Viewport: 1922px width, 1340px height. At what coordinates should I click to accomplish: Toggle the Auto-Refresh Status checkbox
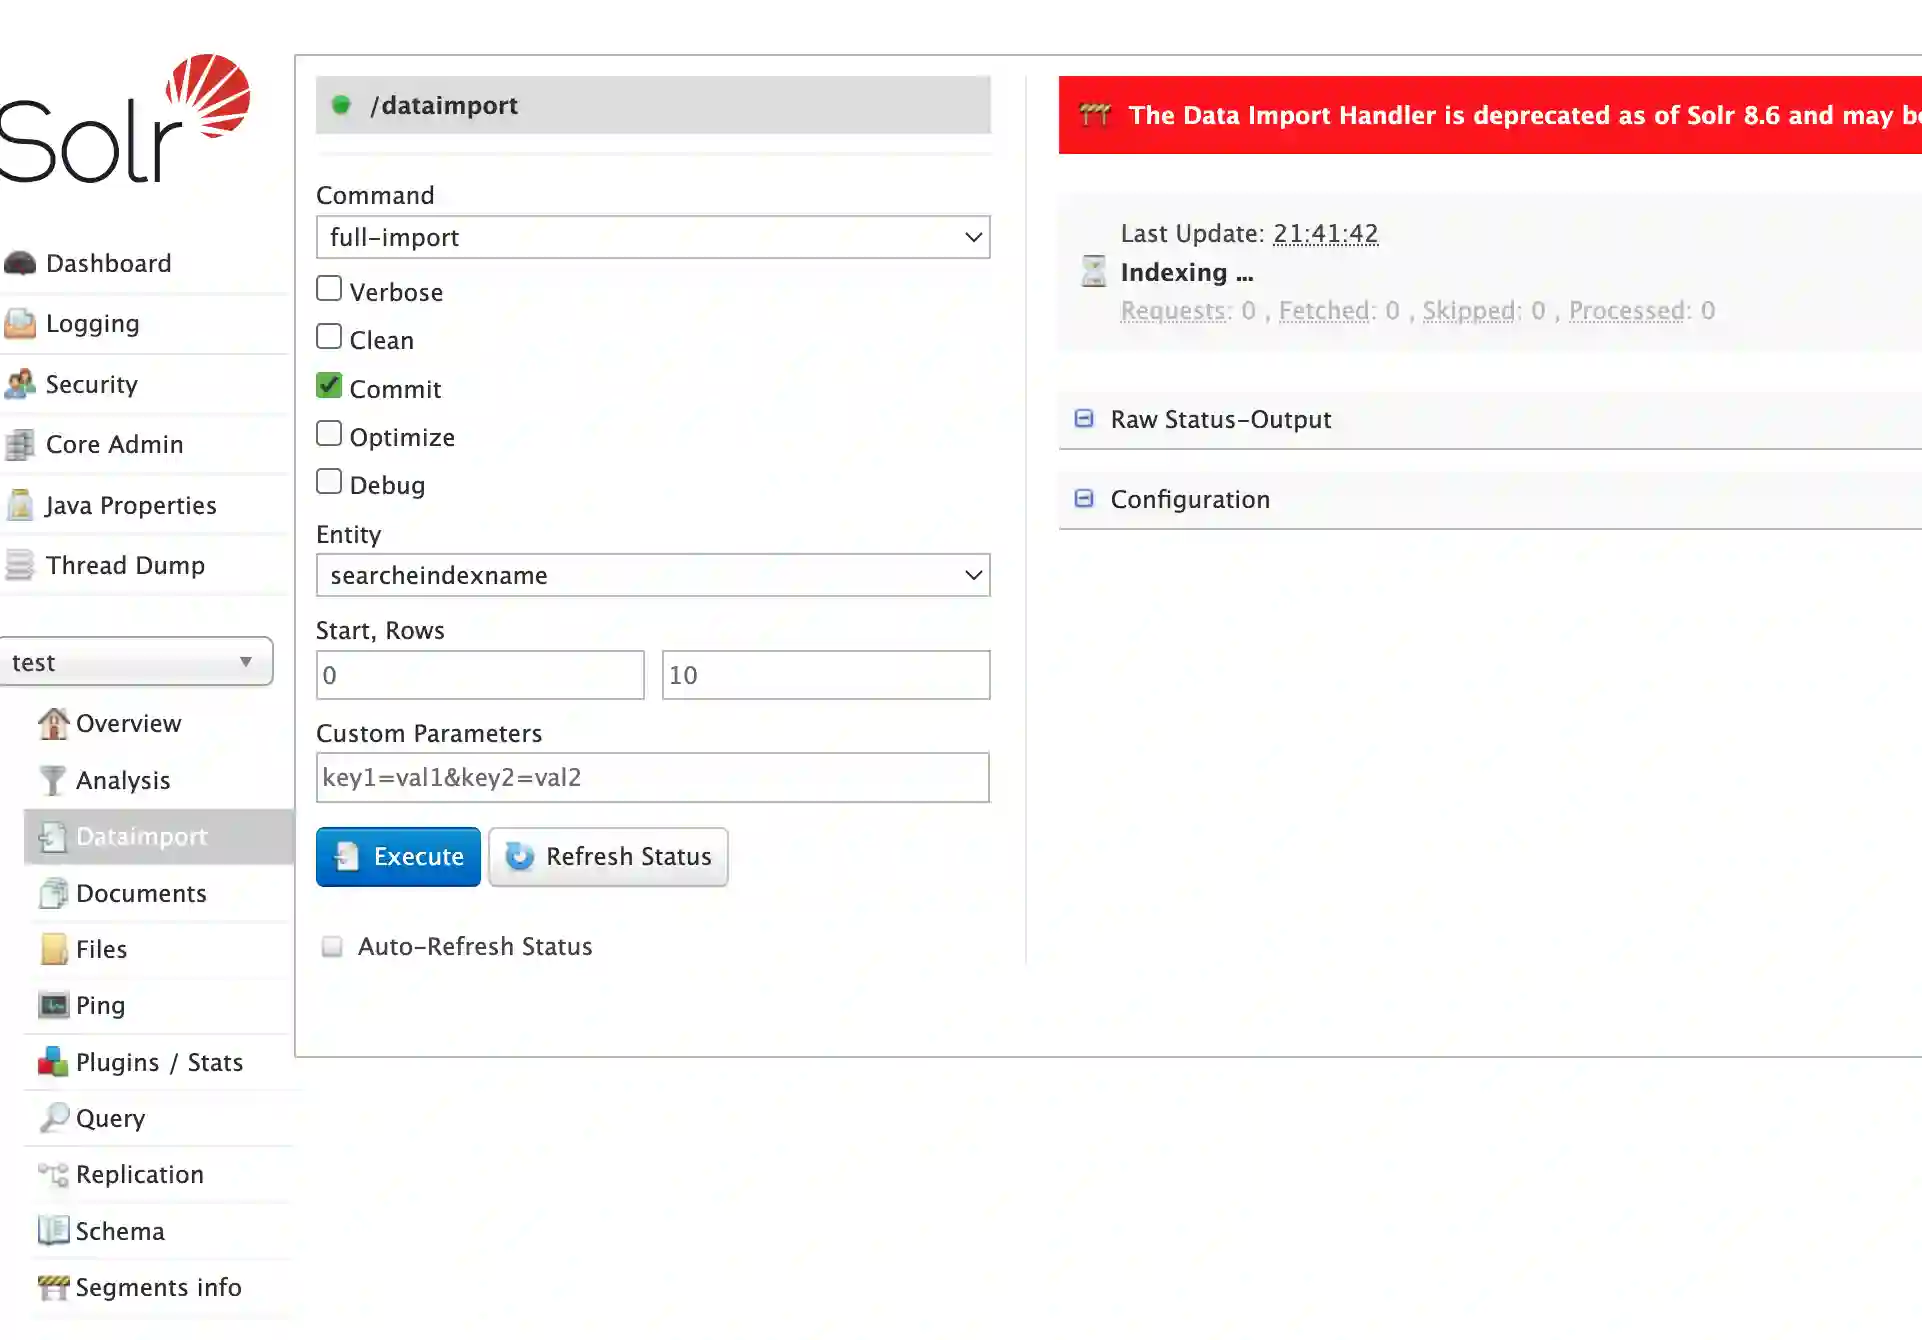coord(332,946)
